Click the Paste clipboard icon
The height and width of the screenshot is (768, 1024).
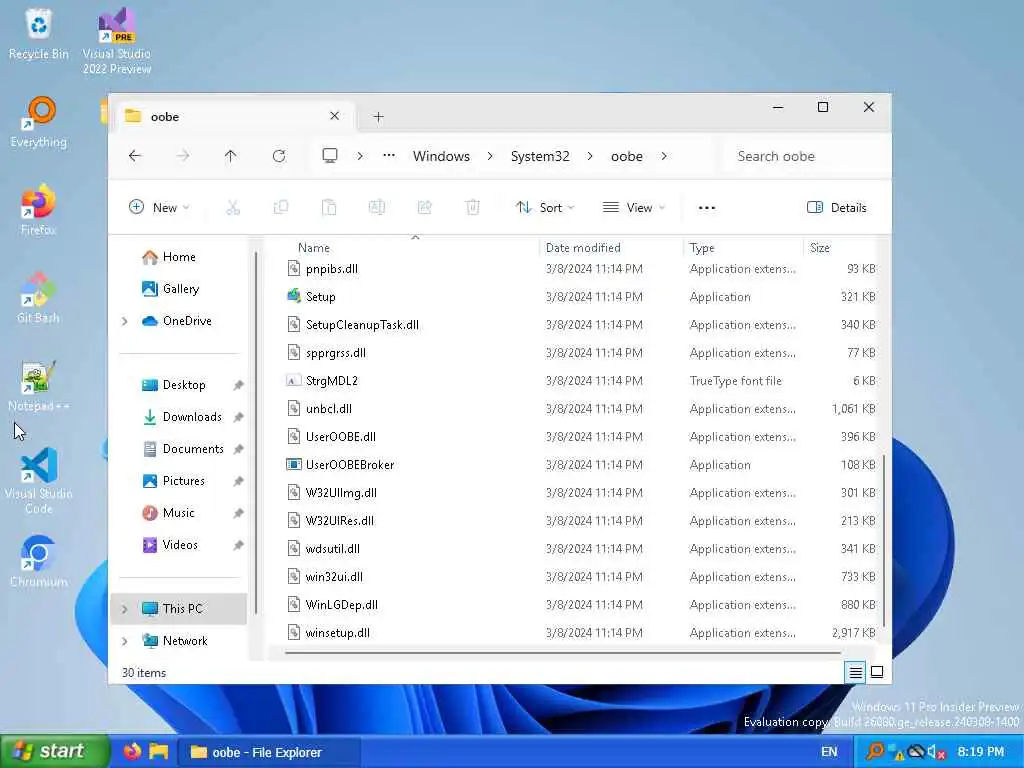click(329, 208)
